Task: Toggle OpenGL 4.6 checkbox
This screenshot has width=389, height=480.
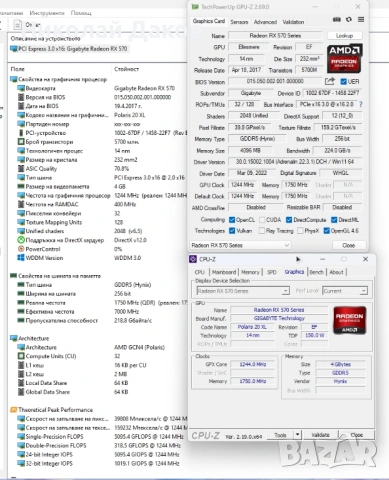Action: (x=327, y=231)
